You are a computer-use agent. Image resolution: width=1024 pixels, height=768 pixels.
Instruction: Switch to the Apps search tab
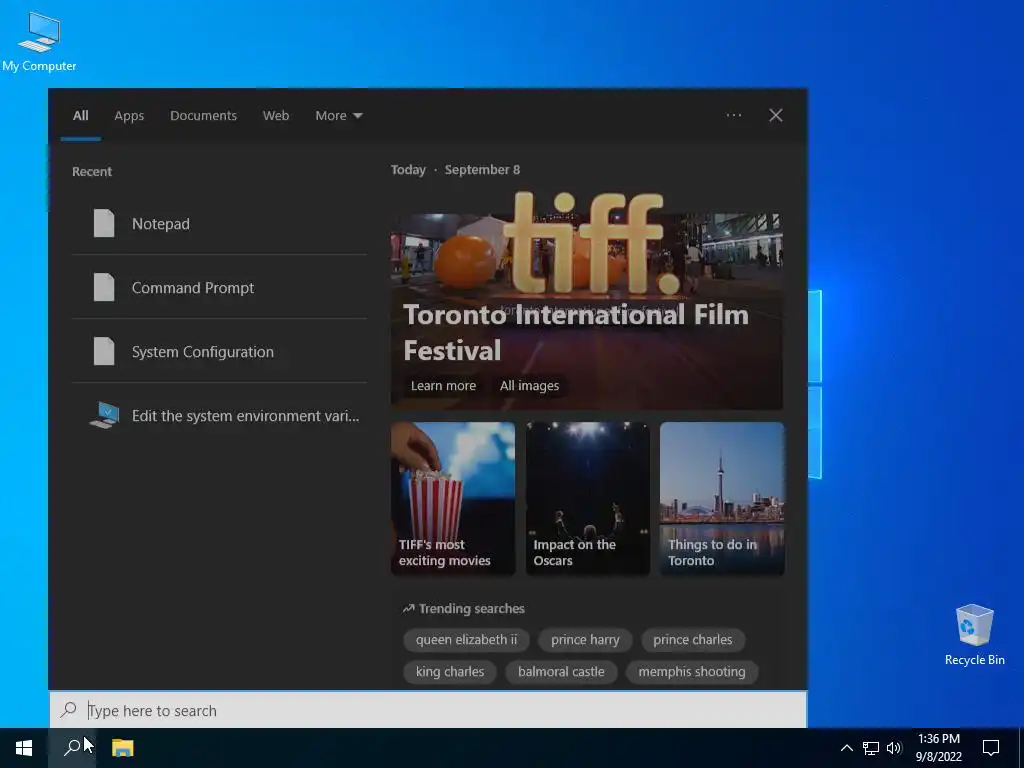[x=129, y=116]
